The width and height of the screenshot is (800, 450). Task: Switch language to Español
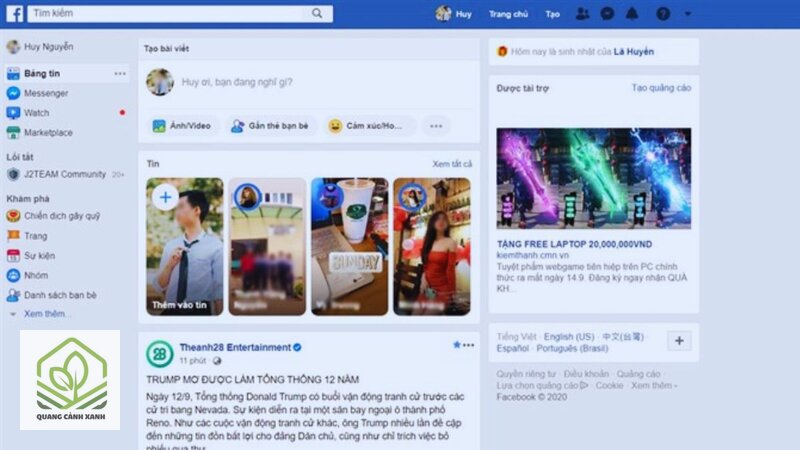[x=513, y=348]
